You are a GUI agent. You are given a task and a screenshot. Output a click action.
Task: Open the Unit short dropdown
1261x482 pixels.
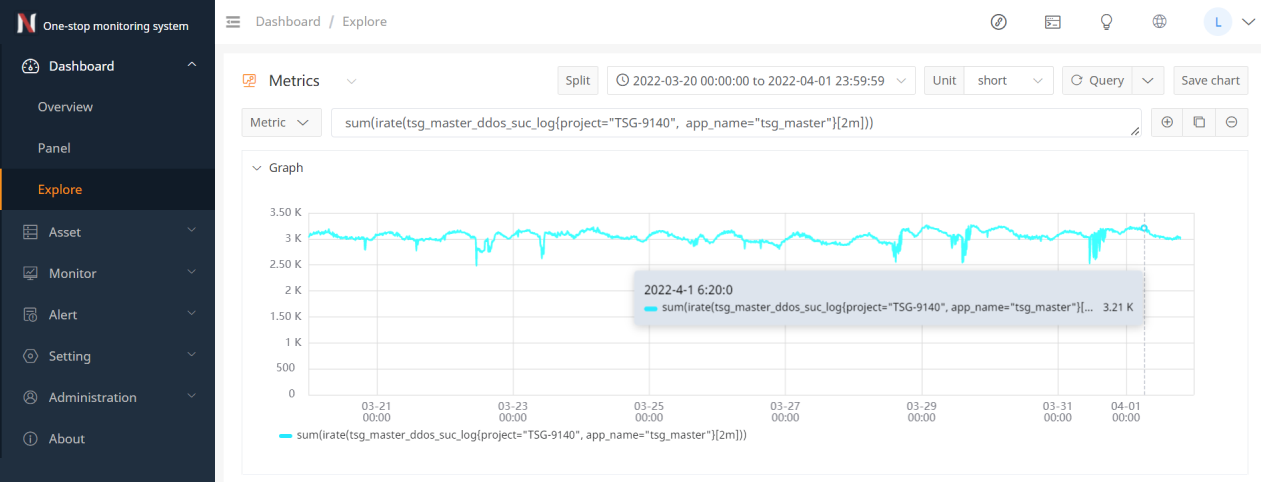coord(1004,81)
